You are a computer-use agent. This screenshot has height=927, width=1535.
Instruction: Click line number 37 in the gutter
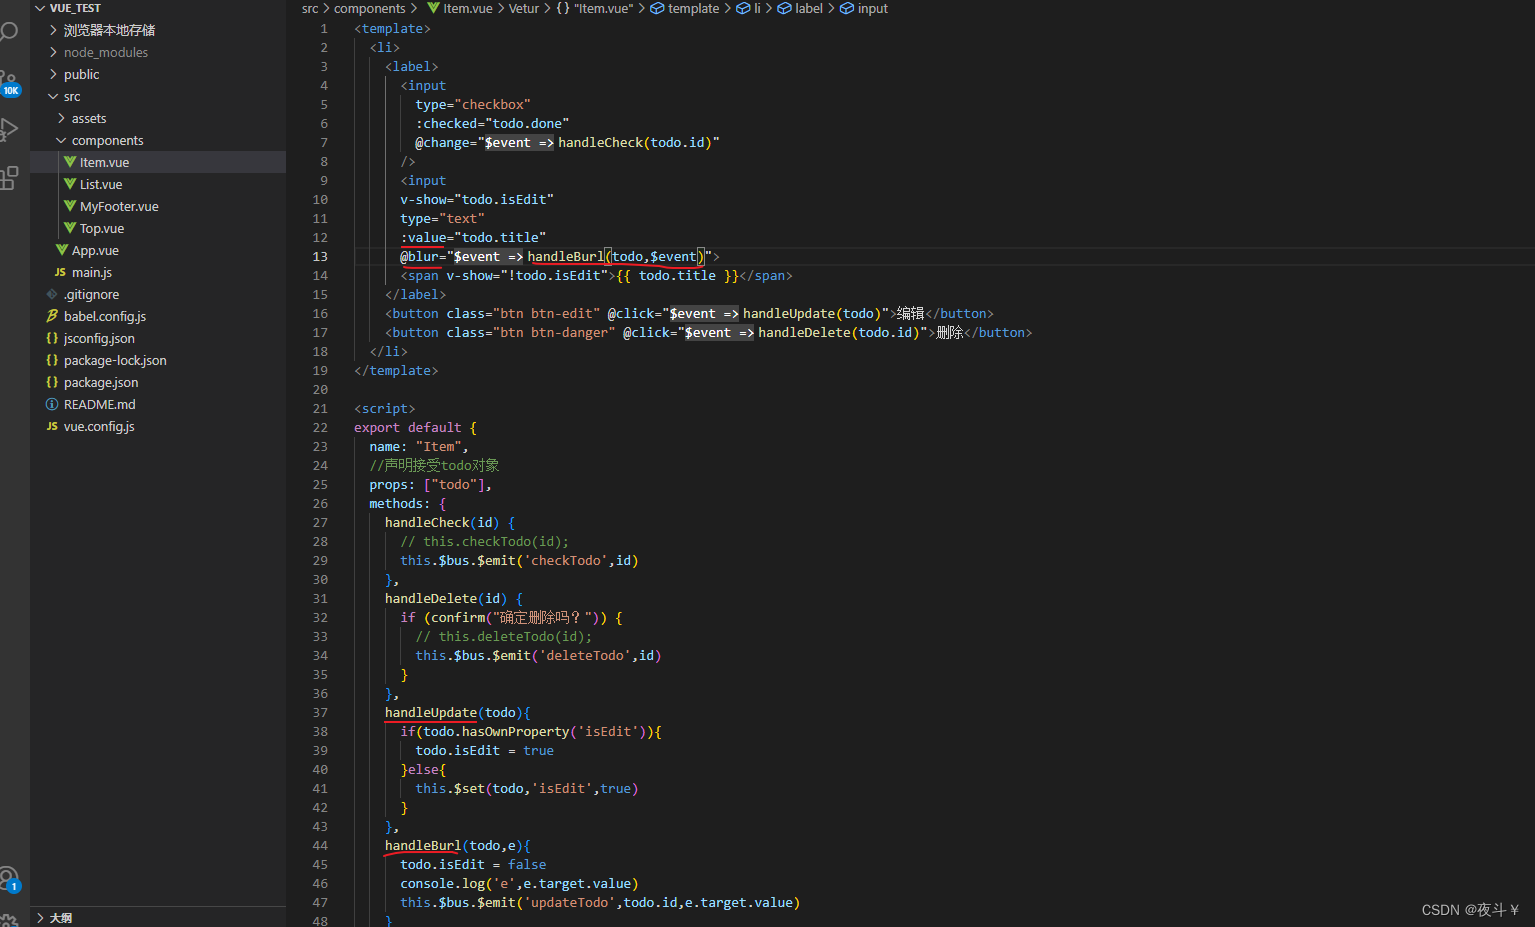point(320,712)
